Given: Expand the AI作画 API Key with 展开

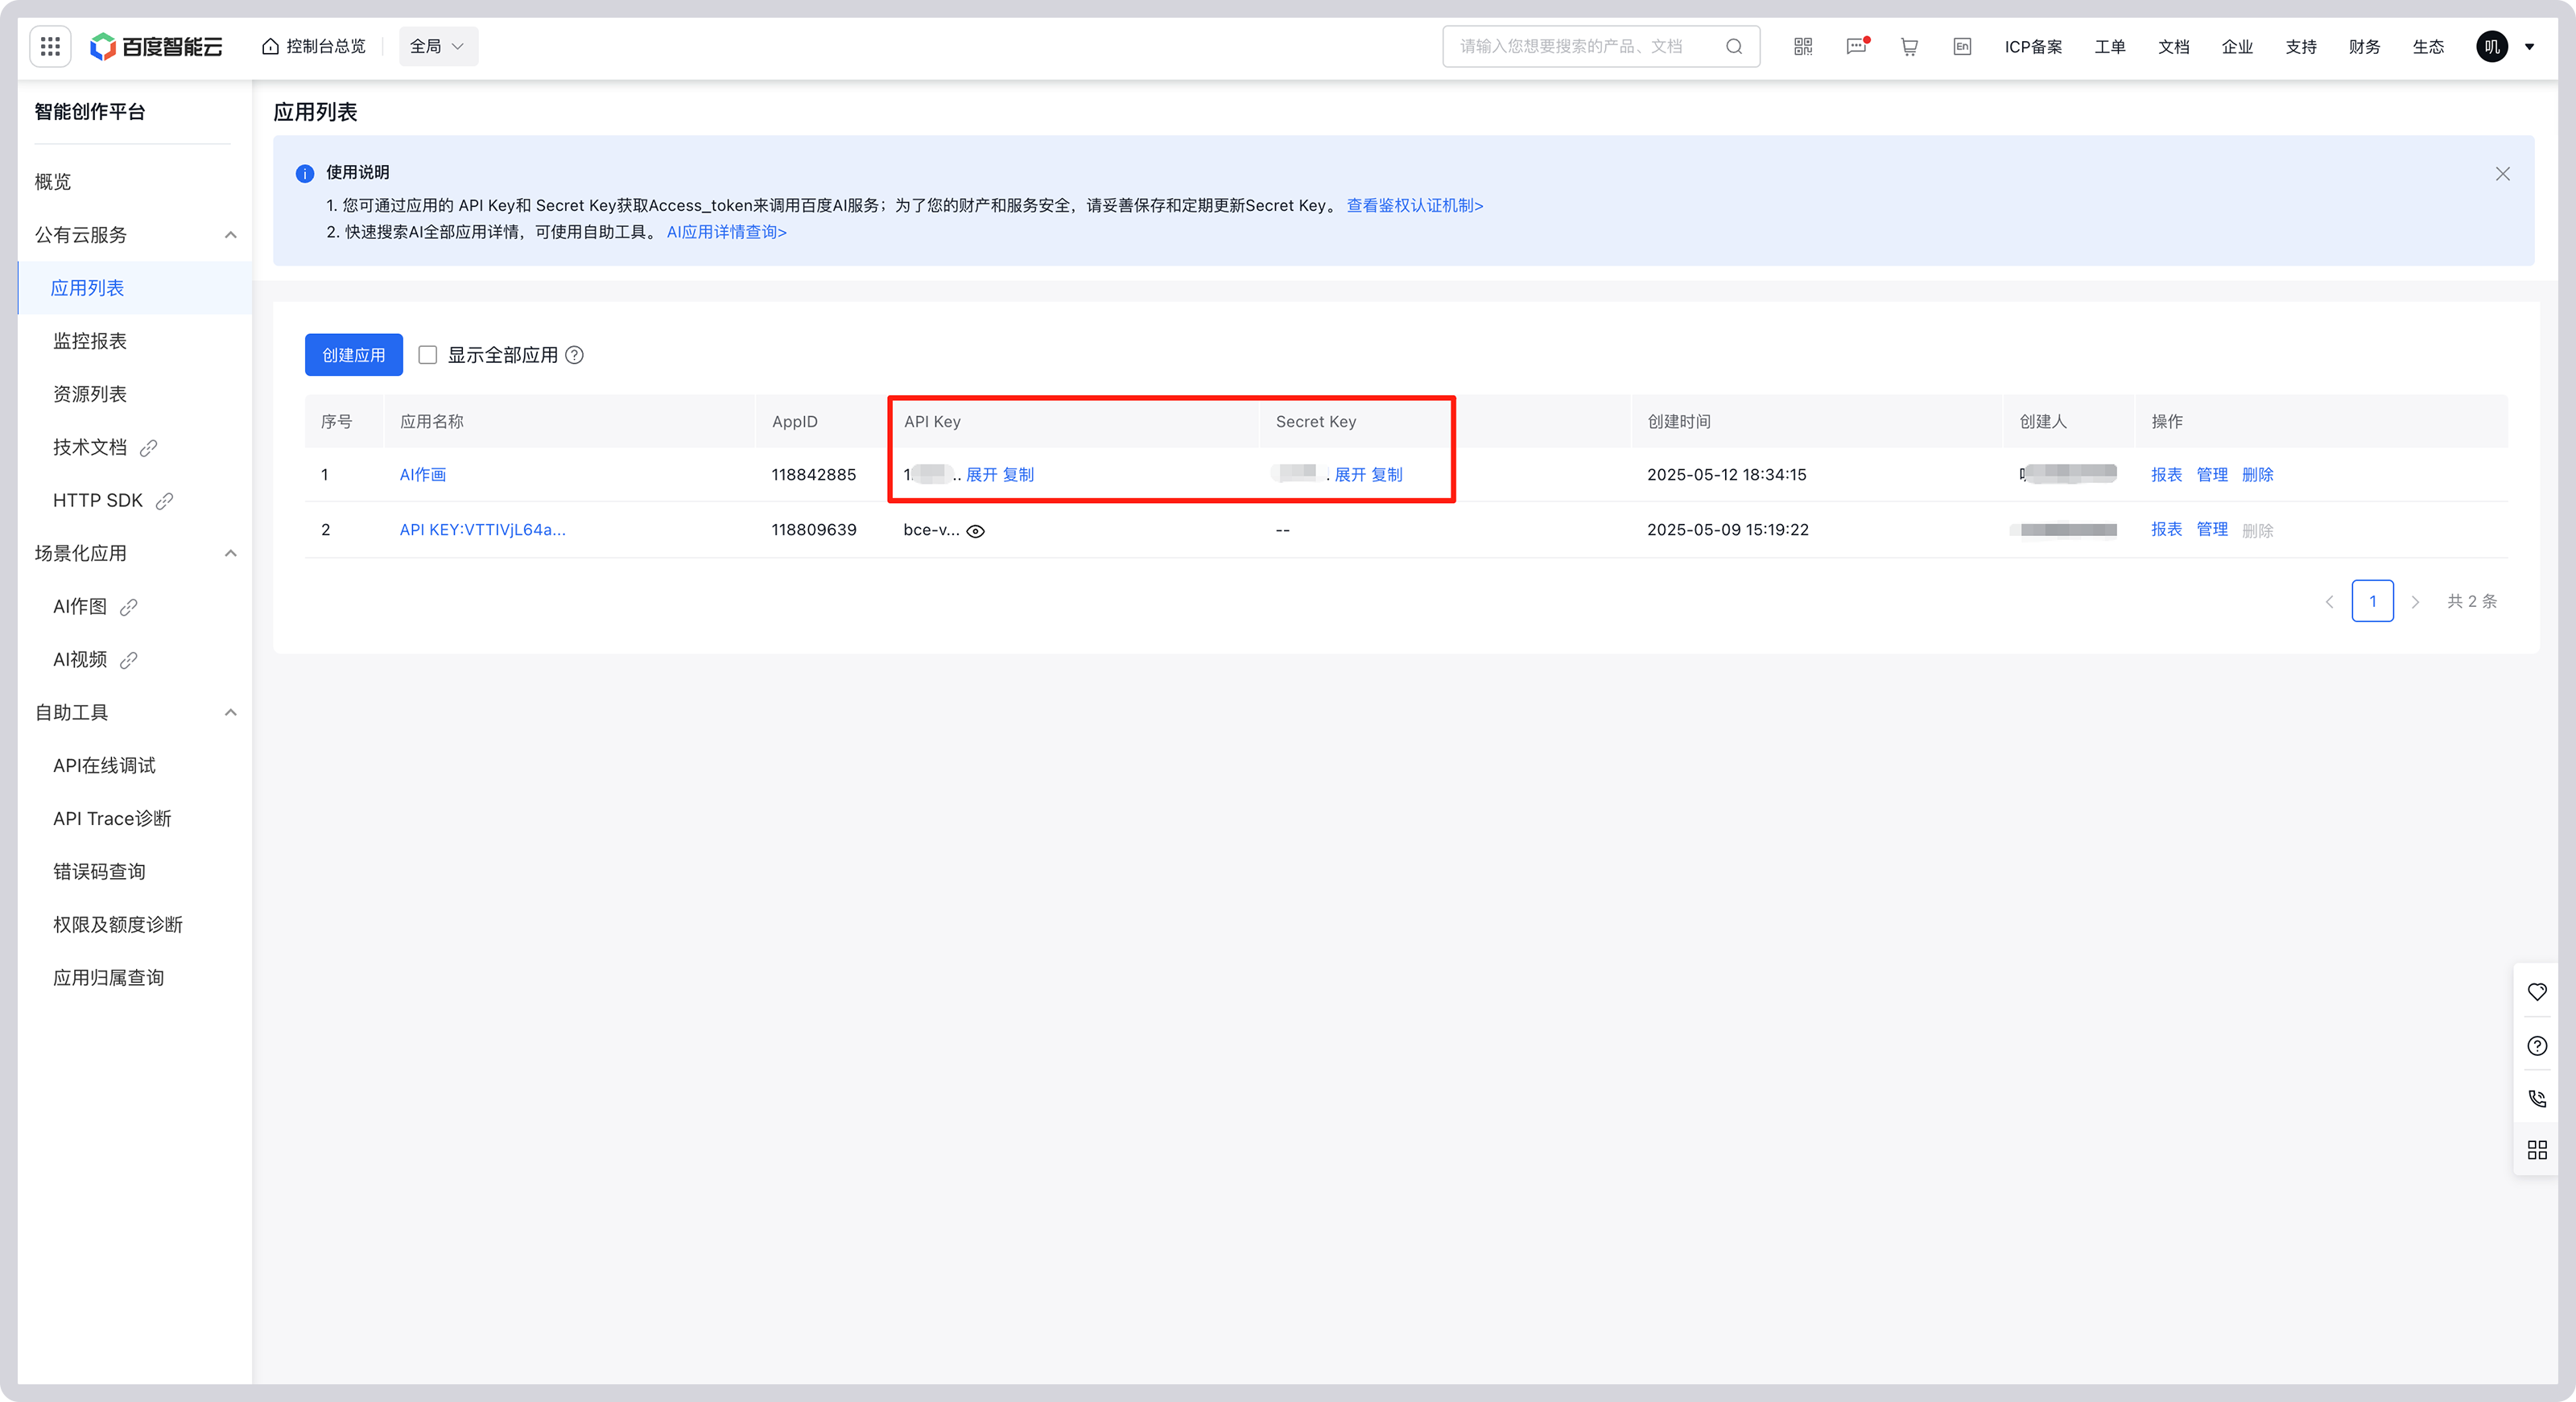Looking at the screenshot, I should point(981,475).
